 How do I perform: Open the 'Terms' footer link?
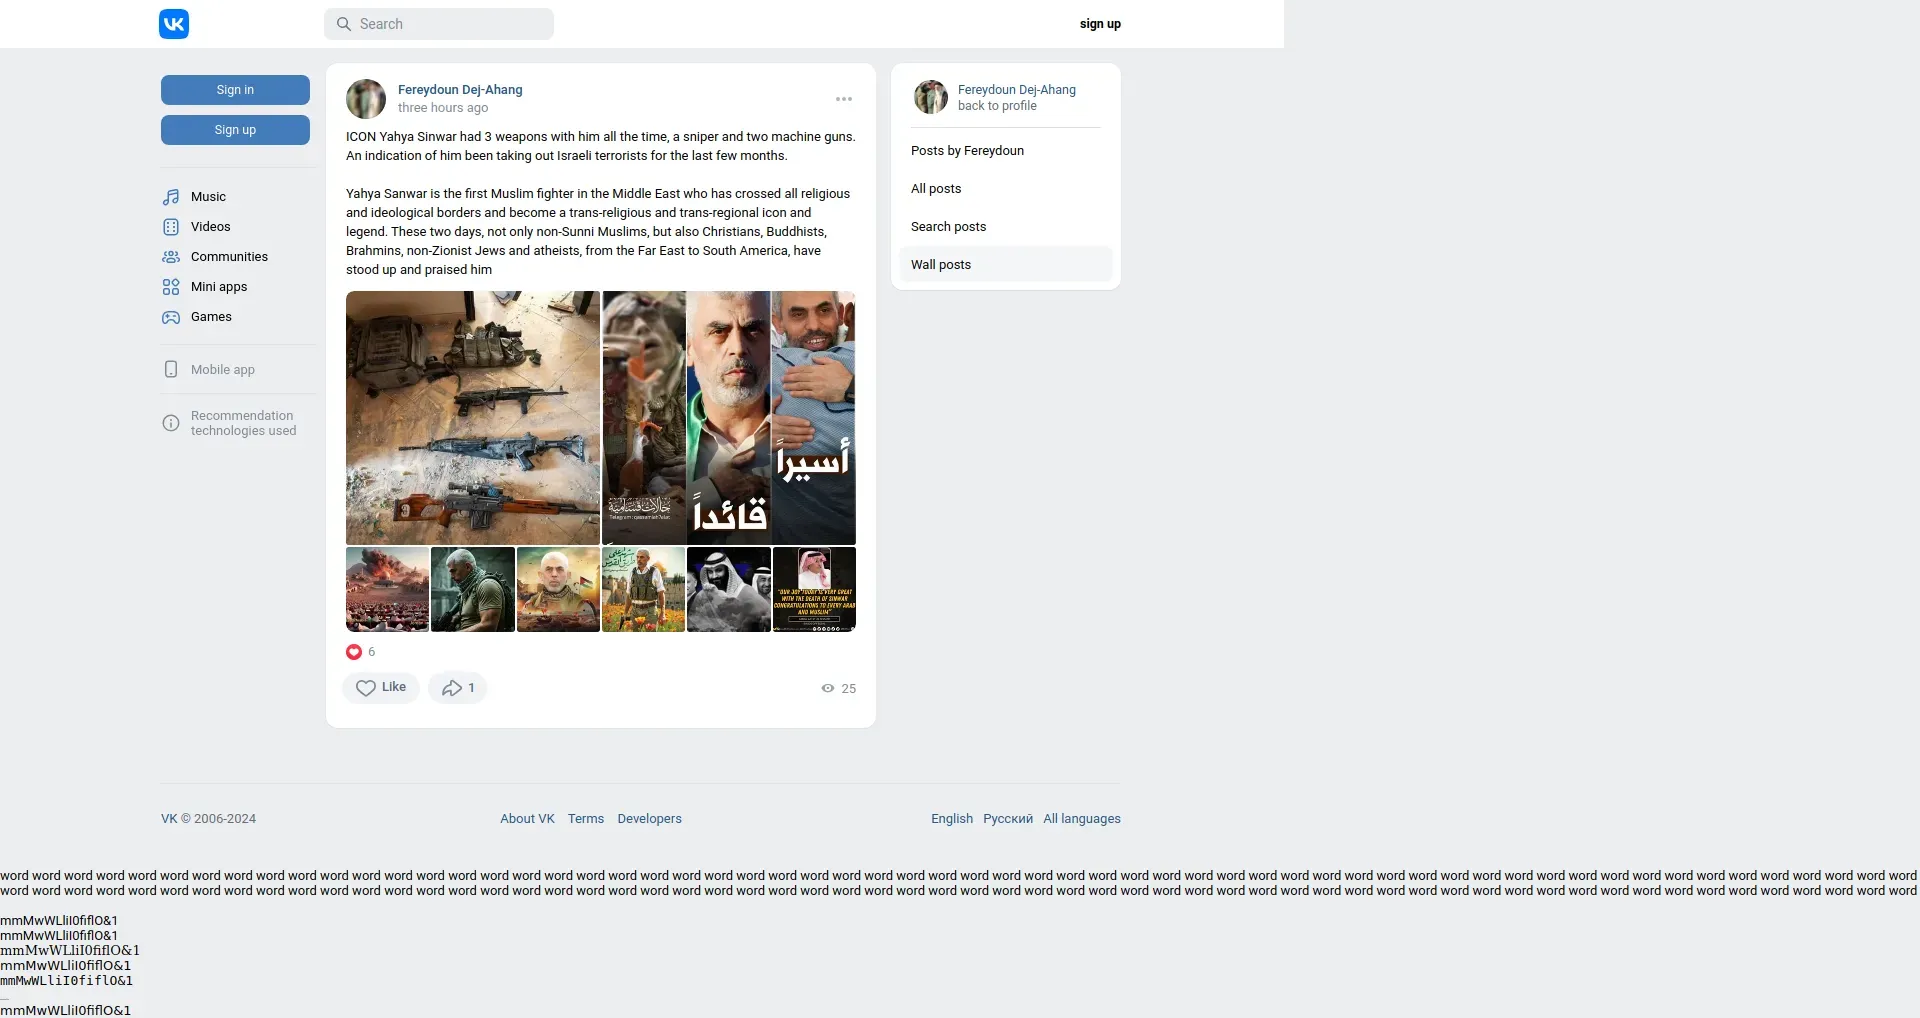(x=586, y=819)
